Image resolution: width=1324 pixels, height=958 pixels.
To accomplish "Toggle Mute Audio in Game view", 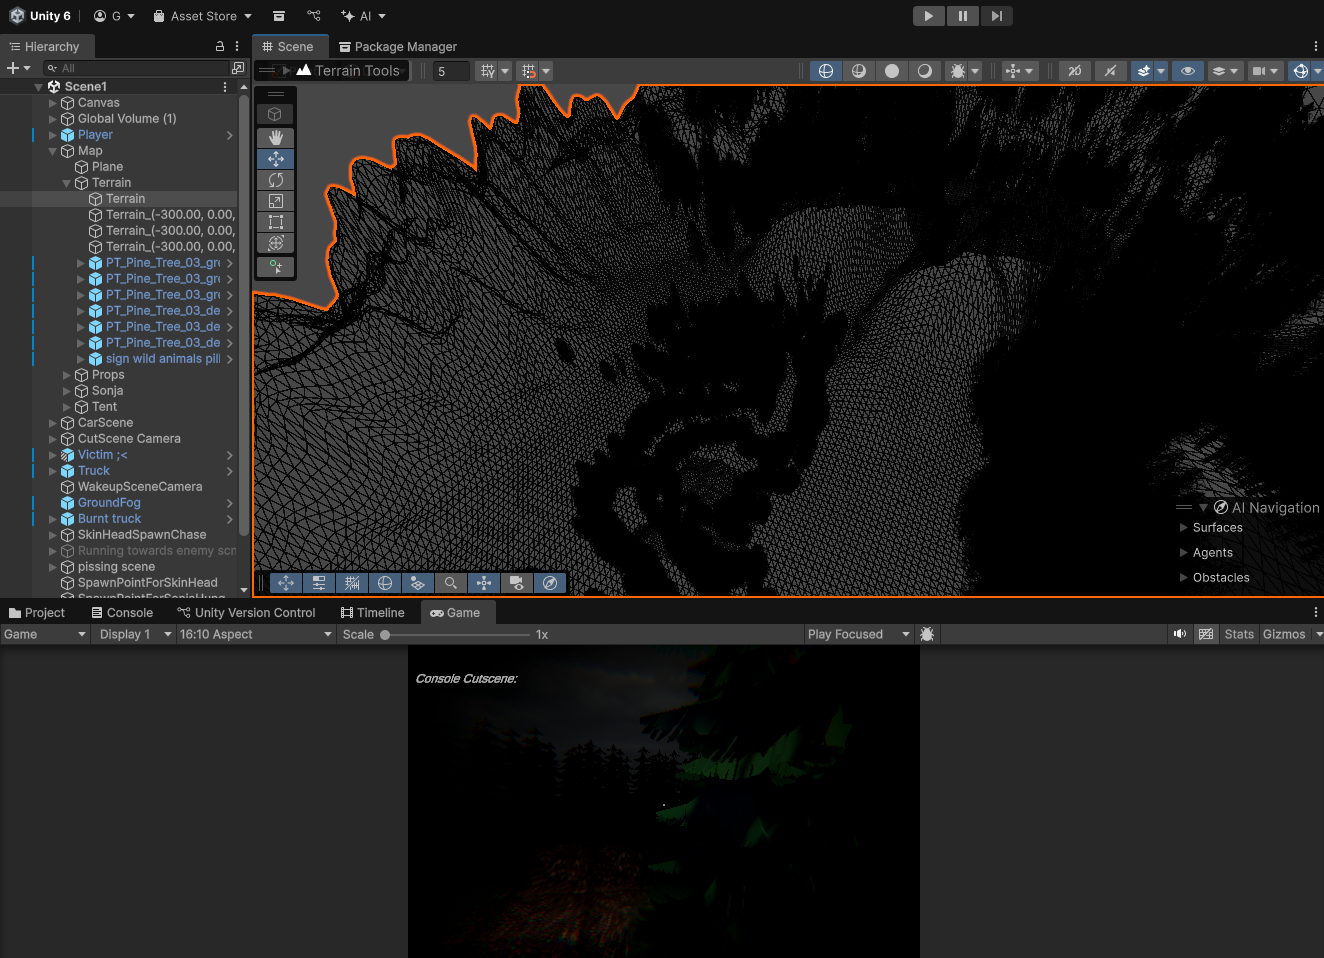I will (x=1180, y=634).
